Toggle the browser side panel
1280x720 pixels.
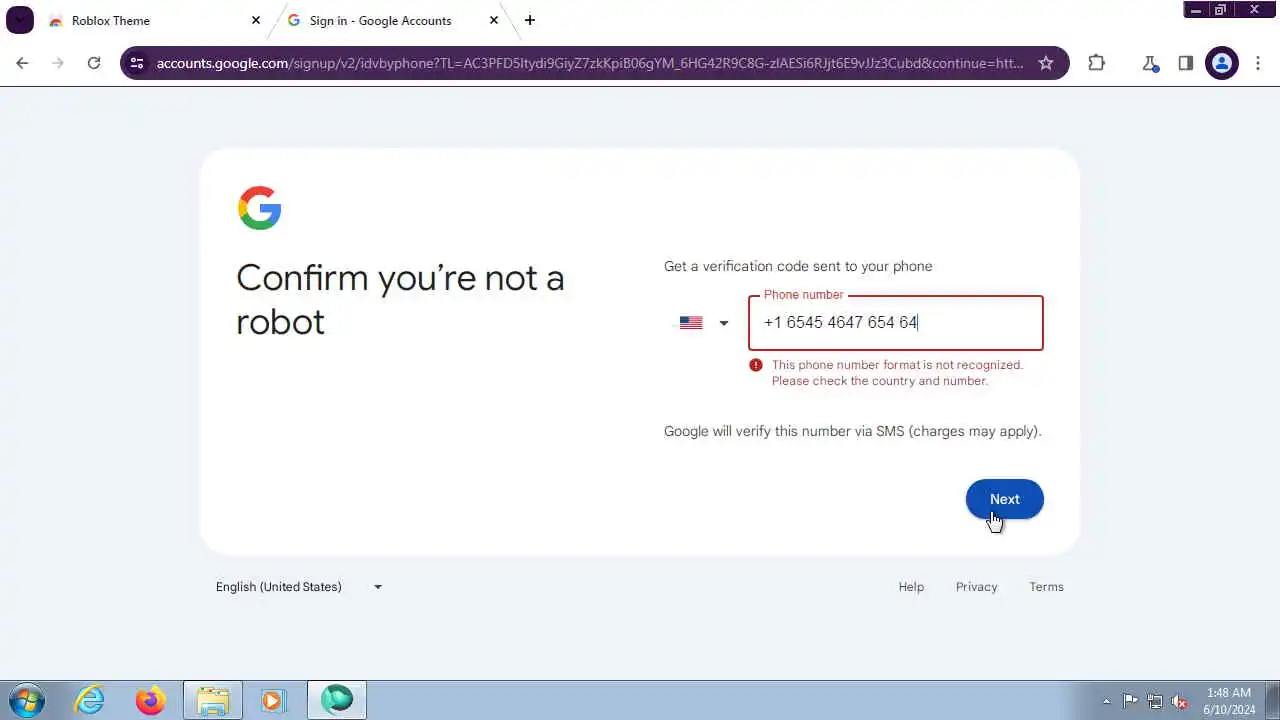coord(1186,63)
